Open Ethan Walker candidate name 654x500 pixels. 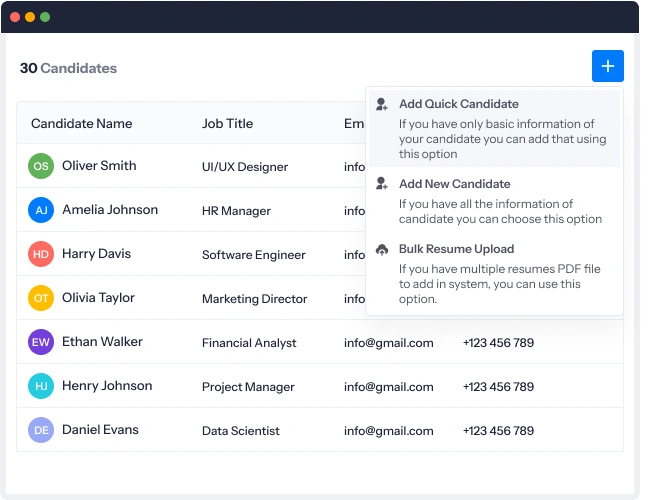click(x=102, y=342)
